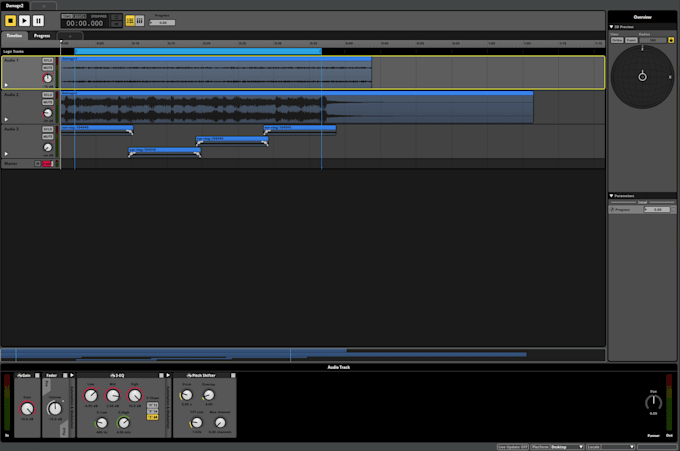Select the lowest clip on Audio 3
The height and width of the screenshot is (451, 680).
pyautogui.click(x=165, y=152)
